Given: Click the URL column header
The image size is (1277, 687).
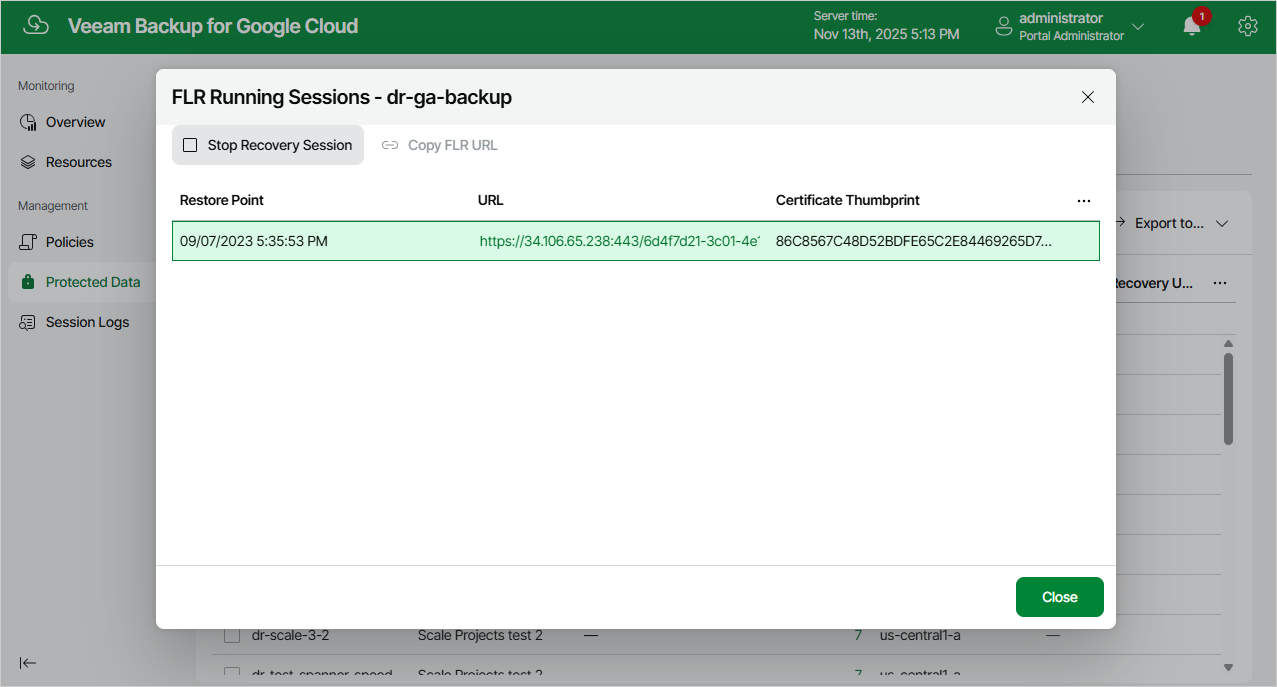Looking at the screenshot, I should 491,200.
